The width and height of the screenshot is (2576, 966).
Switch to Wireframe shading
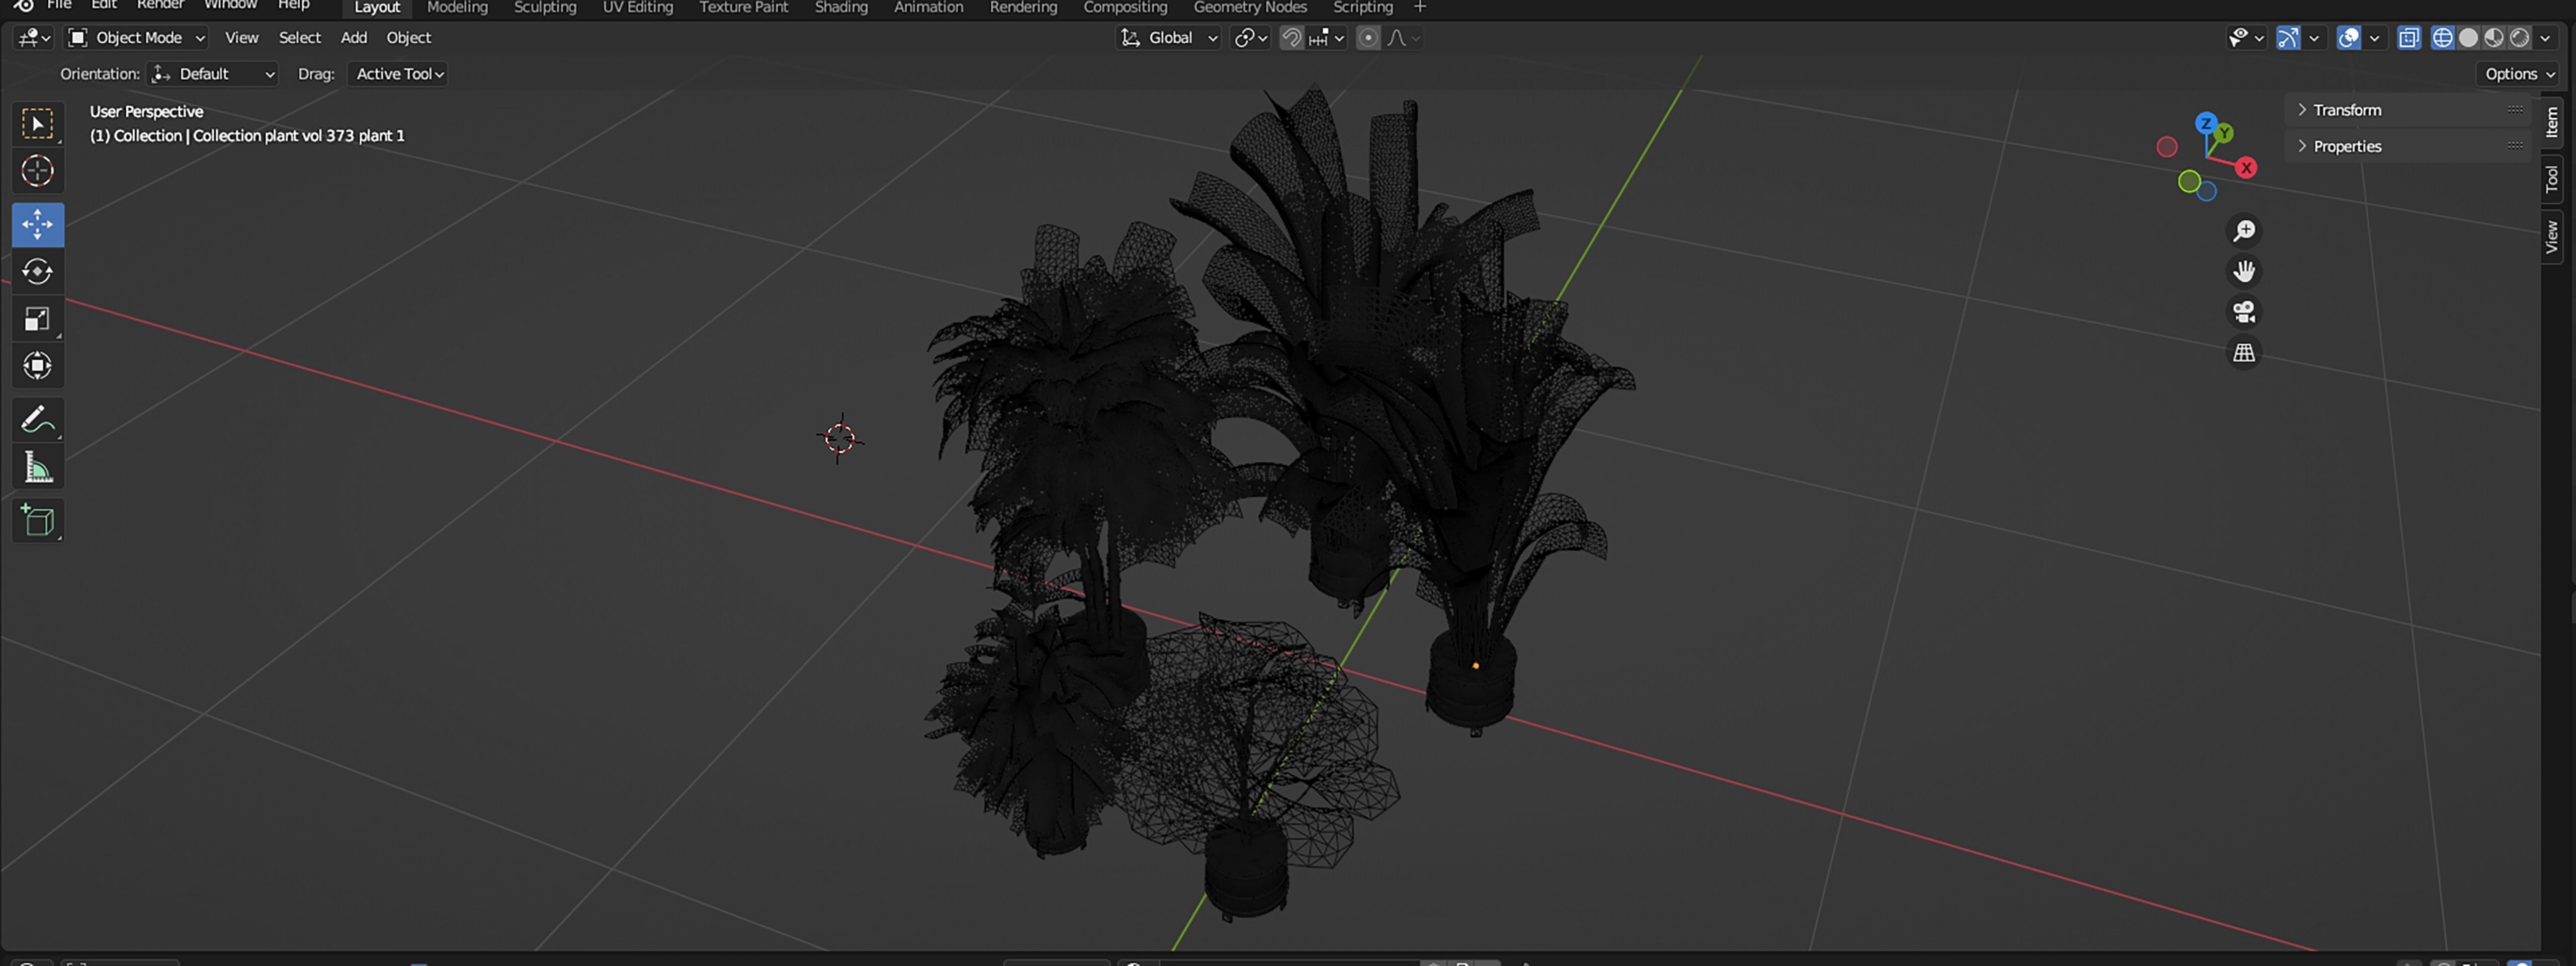point(2442,38)
